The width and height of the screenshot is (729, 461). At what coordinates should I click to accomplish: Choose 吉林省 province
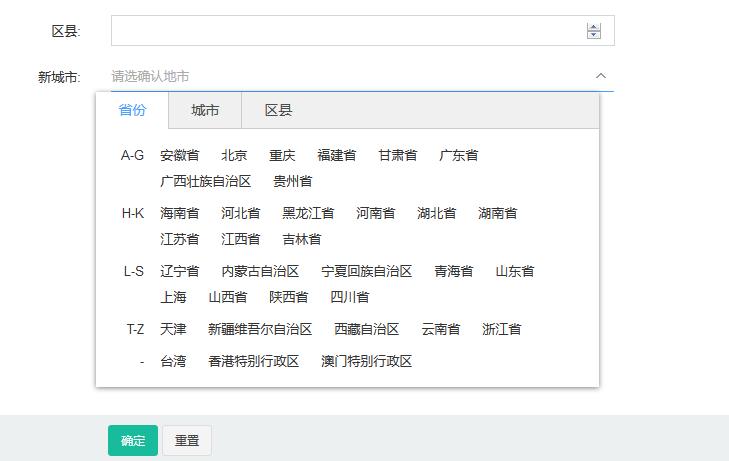pyautogui.click(x=302, y=239)
